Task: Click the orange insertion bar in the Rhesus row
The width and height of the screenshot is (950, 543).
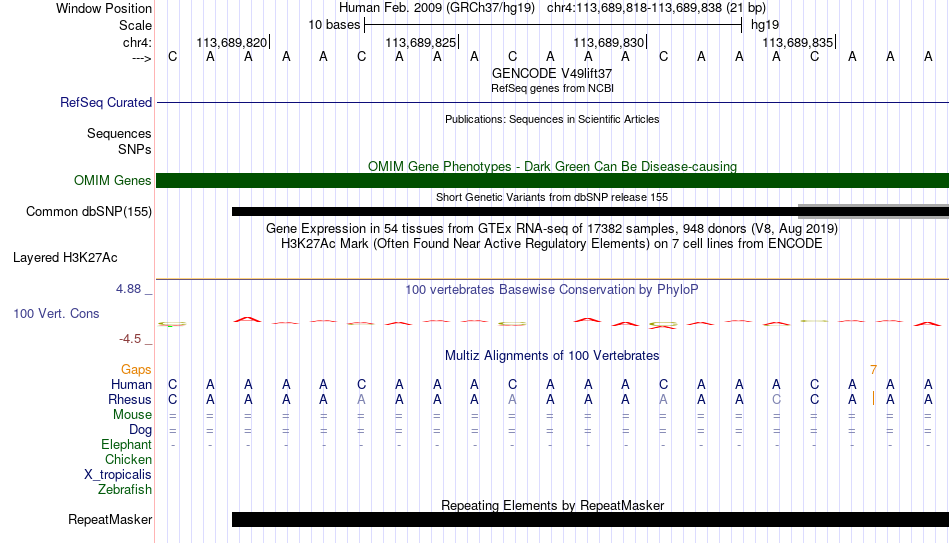Action: click(873, 398)
